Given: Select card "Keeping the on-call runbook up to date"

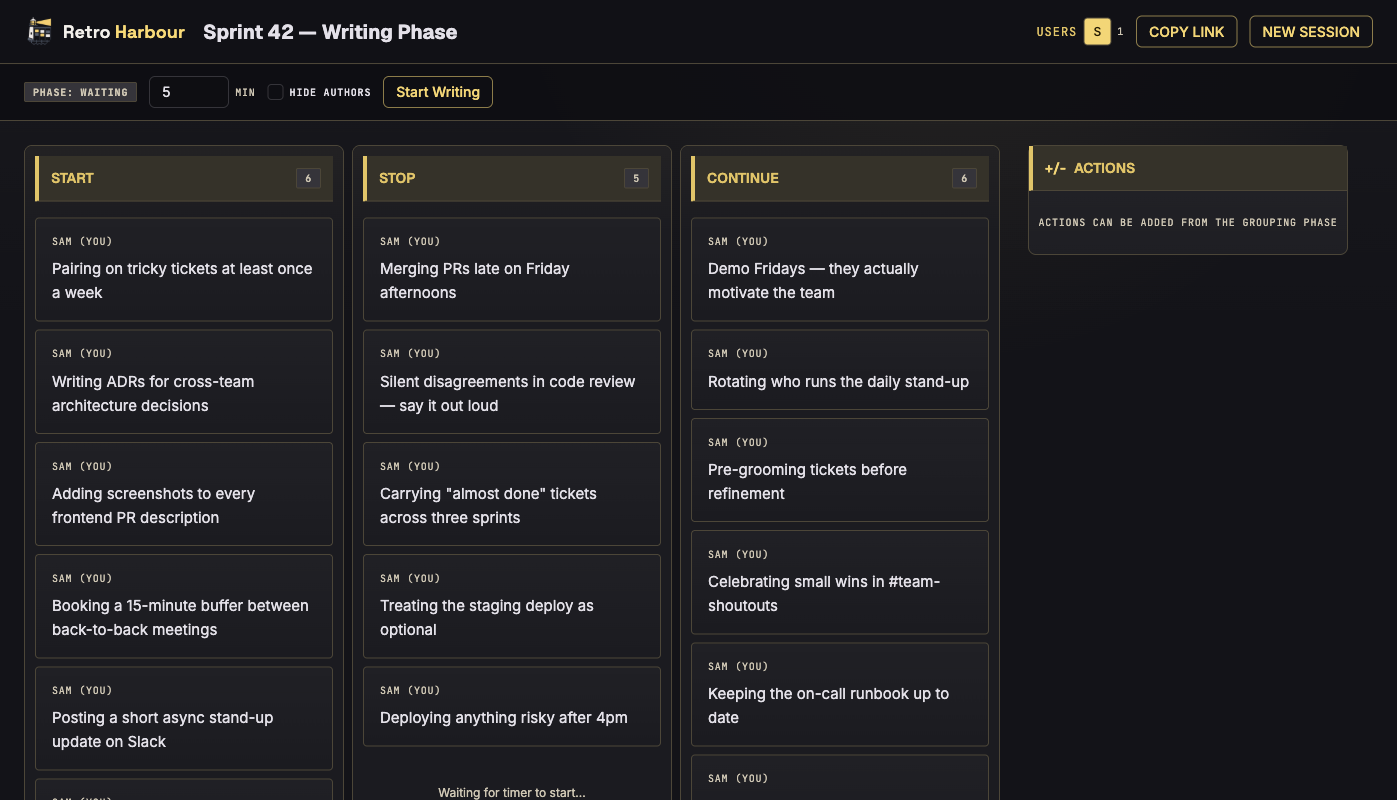Looking at the screenshot, I should 840,694.
